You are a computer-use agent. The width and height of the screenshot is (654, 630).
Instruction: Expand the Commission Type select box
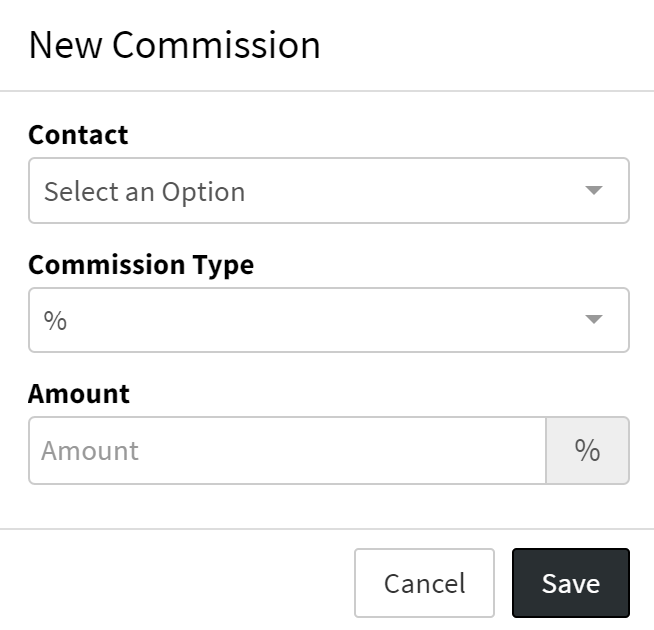[328, 320]
